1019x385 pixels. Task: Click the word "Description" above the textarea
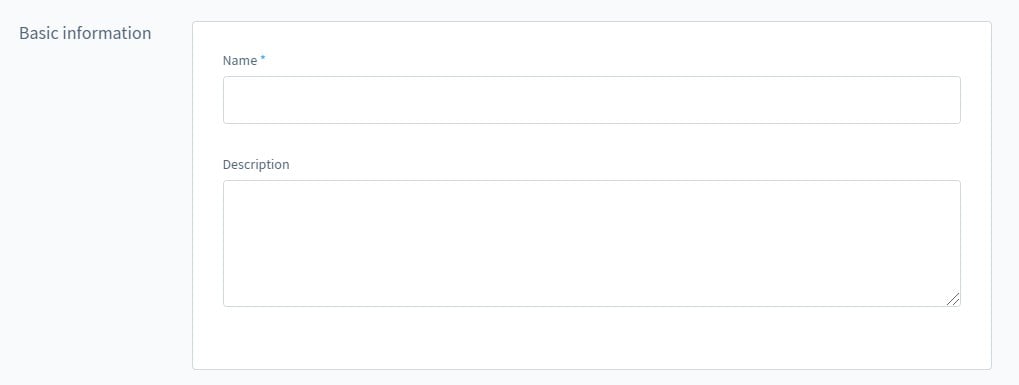pos(256,165)
